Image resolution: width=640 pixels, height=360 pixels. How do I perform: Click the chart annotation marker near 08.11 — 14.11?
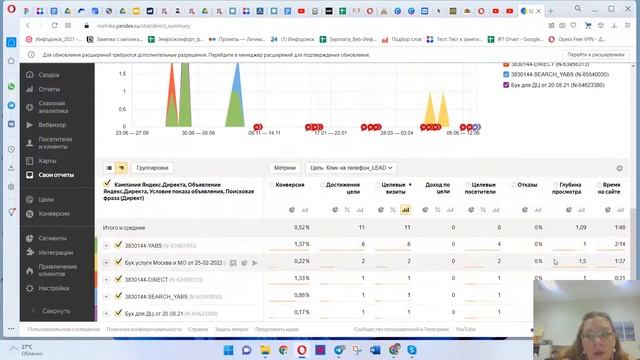(x=258, y=127)
